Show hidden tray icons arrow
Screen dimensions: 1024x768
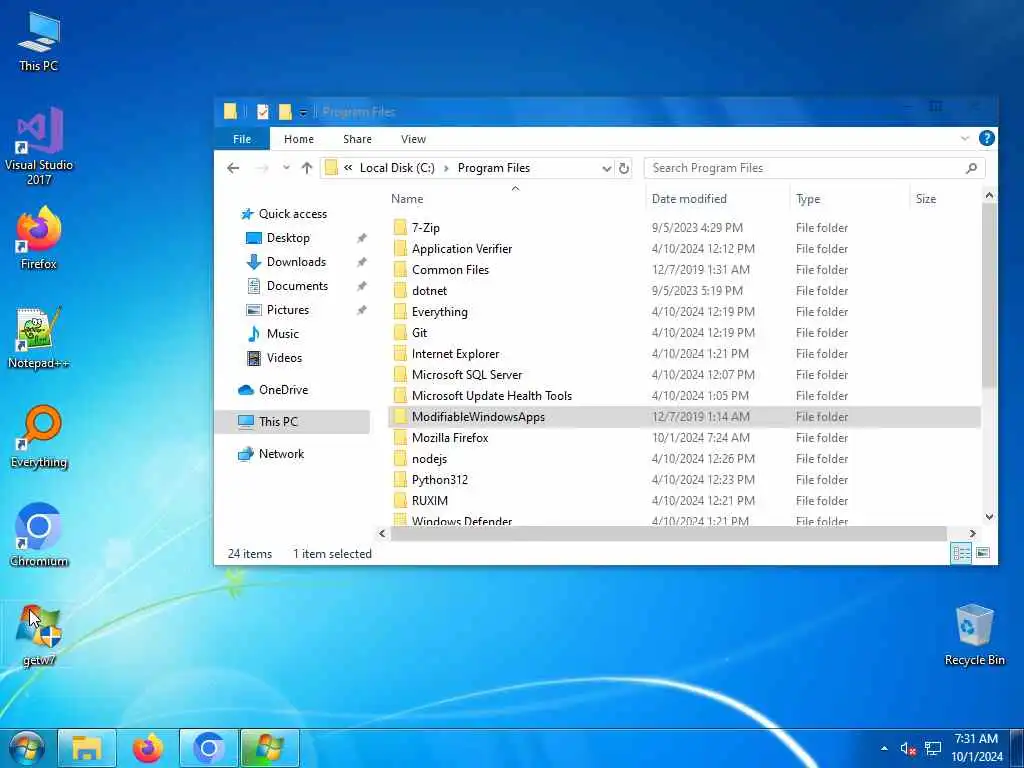pos(884,748)
